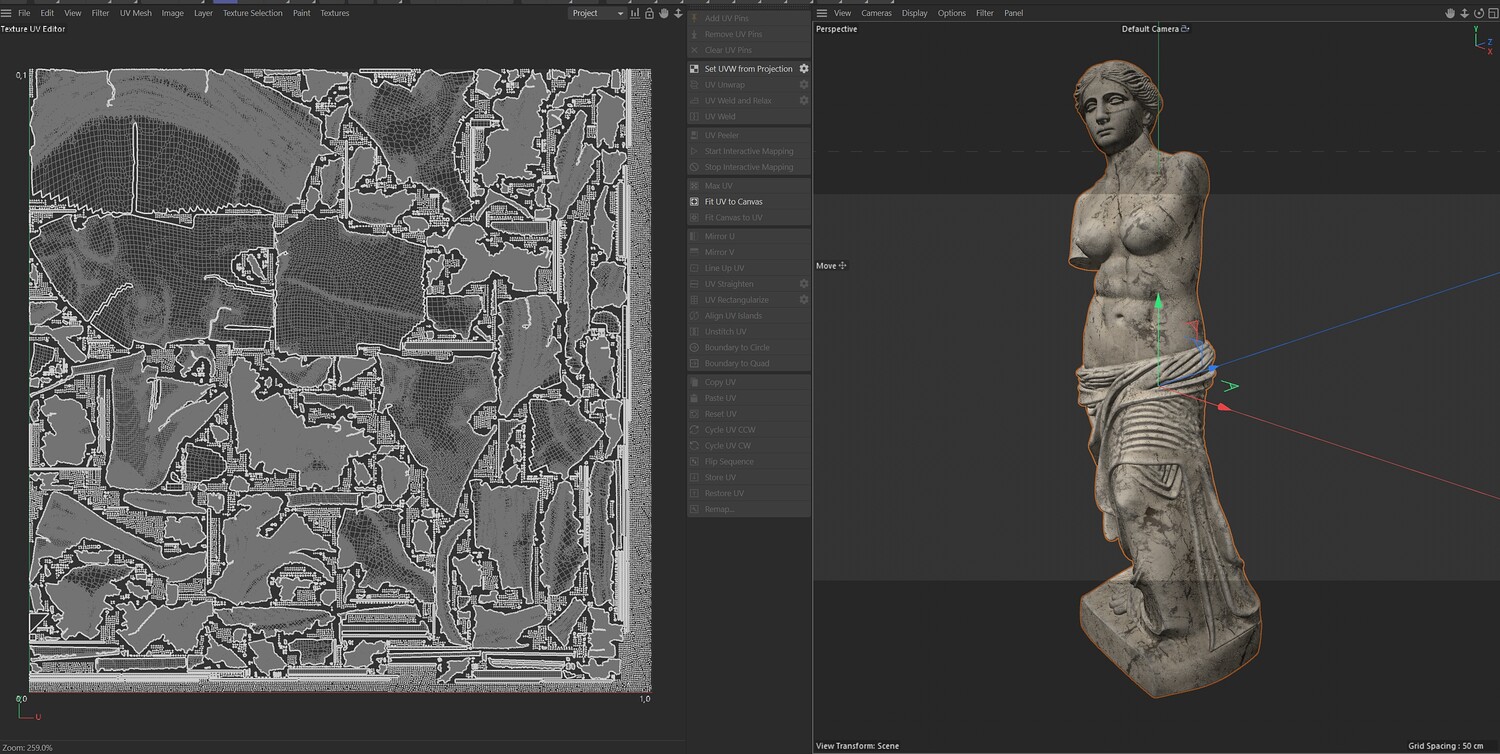
Task: Click the Max UV icon
Action: 695,186
